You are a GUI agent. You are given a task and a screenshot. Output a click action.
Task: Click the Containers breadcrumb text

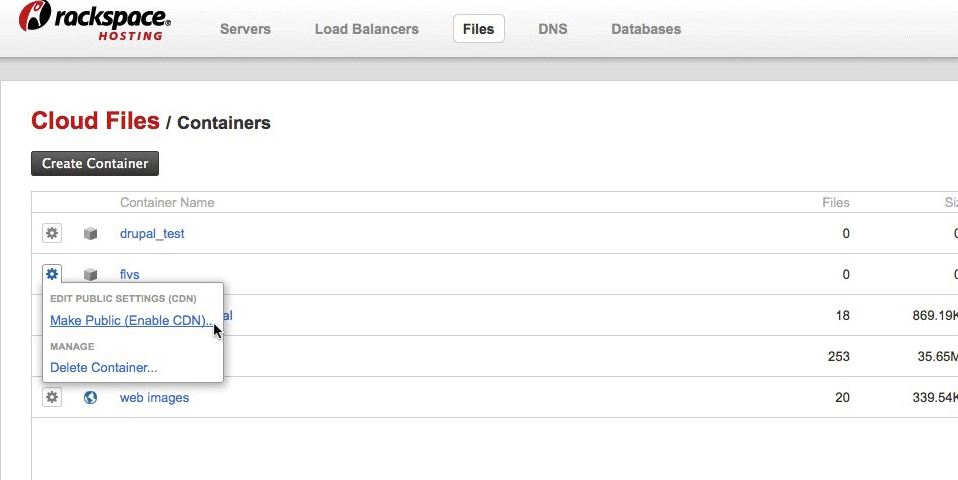click(224, 123)
